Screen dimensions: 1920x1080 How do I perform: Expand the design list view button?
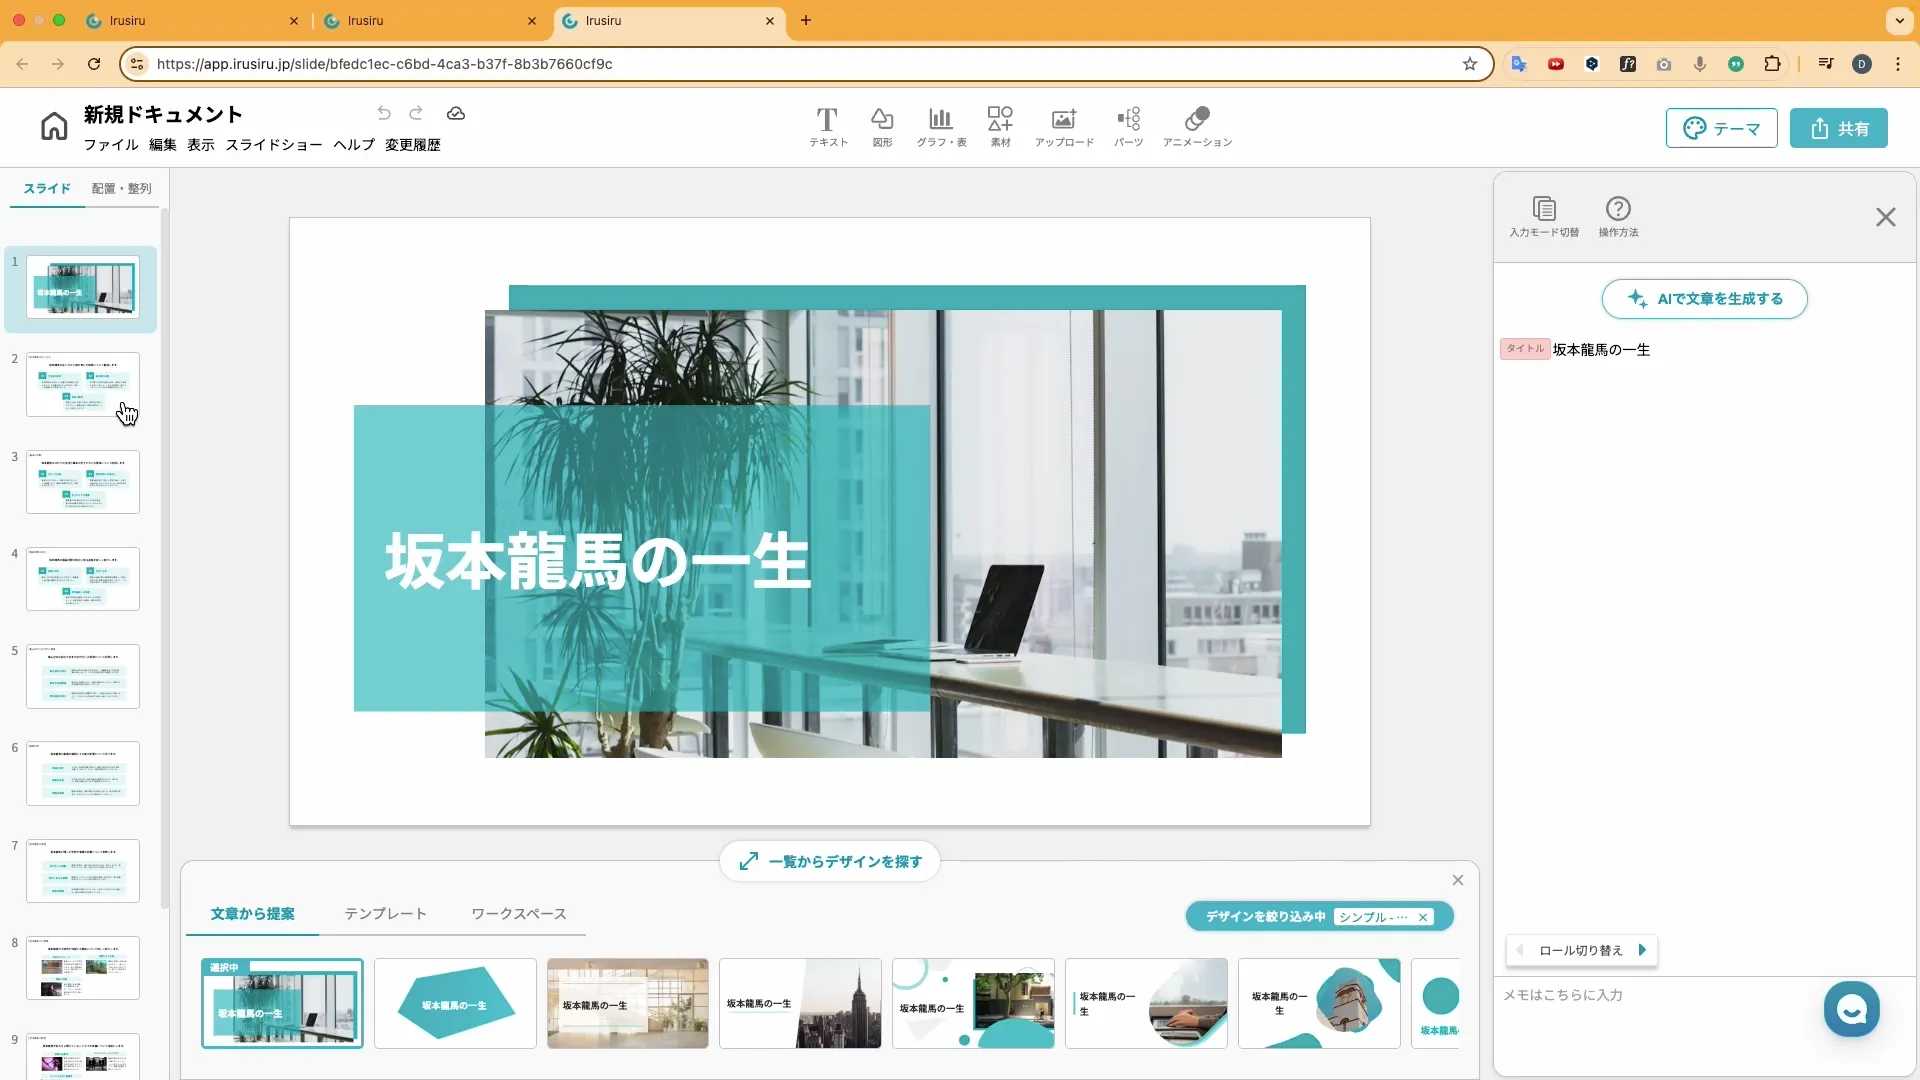(x=830, y=861)
